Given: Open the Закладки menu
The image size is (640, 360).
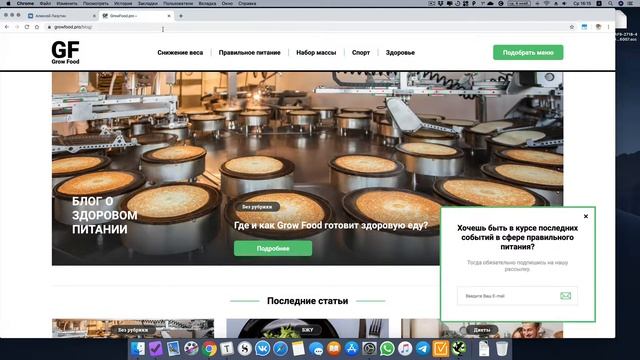Looking at the screenshot, I should [147, 3].
